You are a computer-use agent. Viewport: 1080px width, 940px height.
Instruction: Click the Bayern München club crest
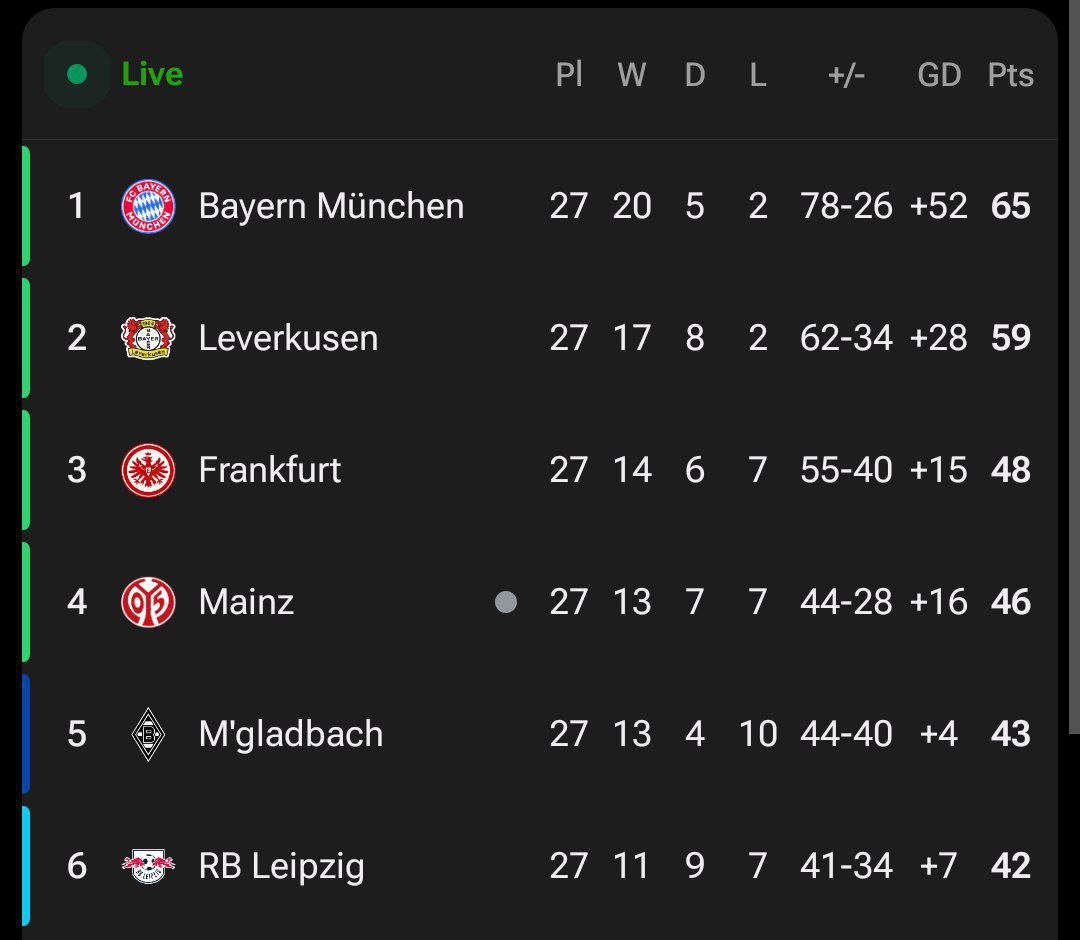148,206
